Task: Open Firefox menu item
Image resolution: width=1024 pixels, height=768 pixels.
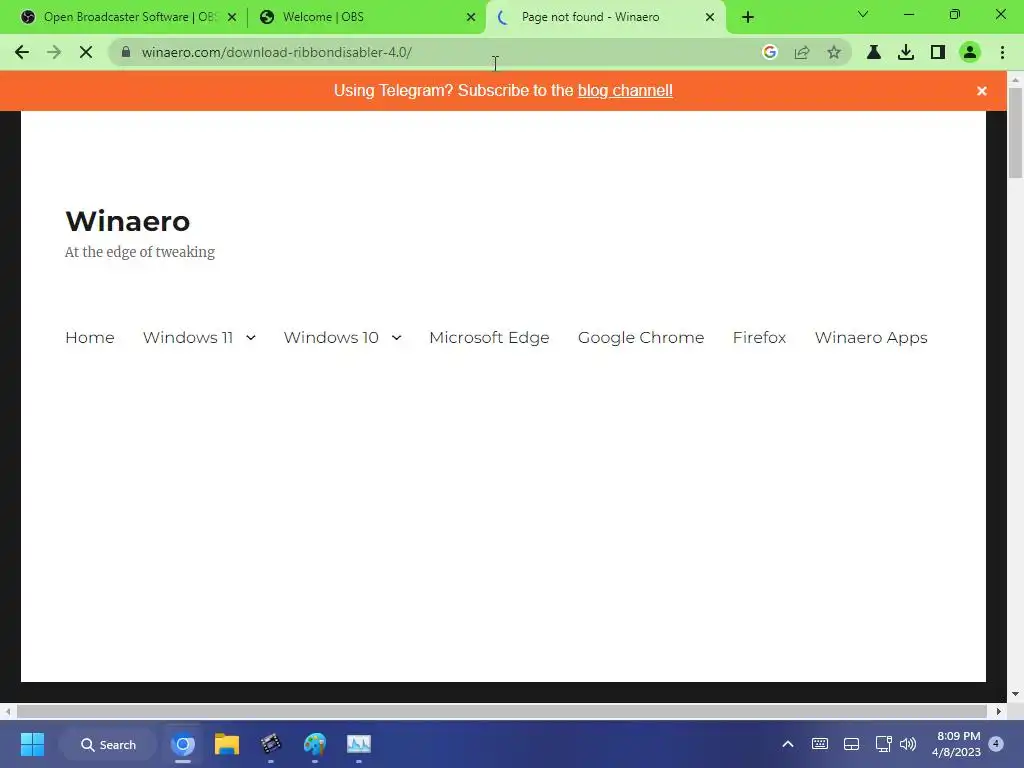Action: pyautogui.click(x=759, y=338)
